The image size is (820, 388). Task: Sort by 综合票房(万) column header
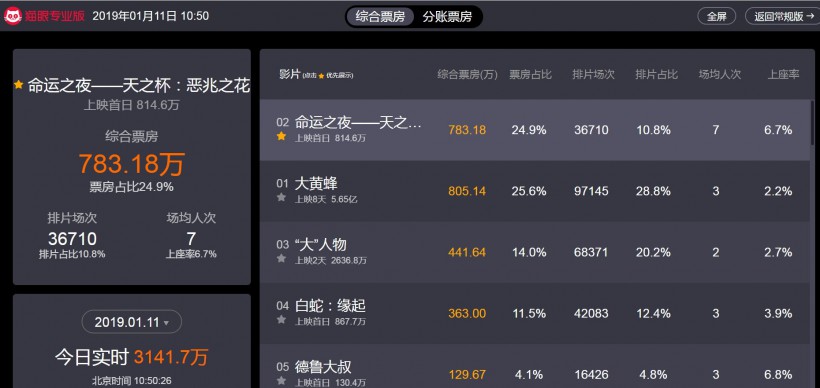click(x=468, y=74)
